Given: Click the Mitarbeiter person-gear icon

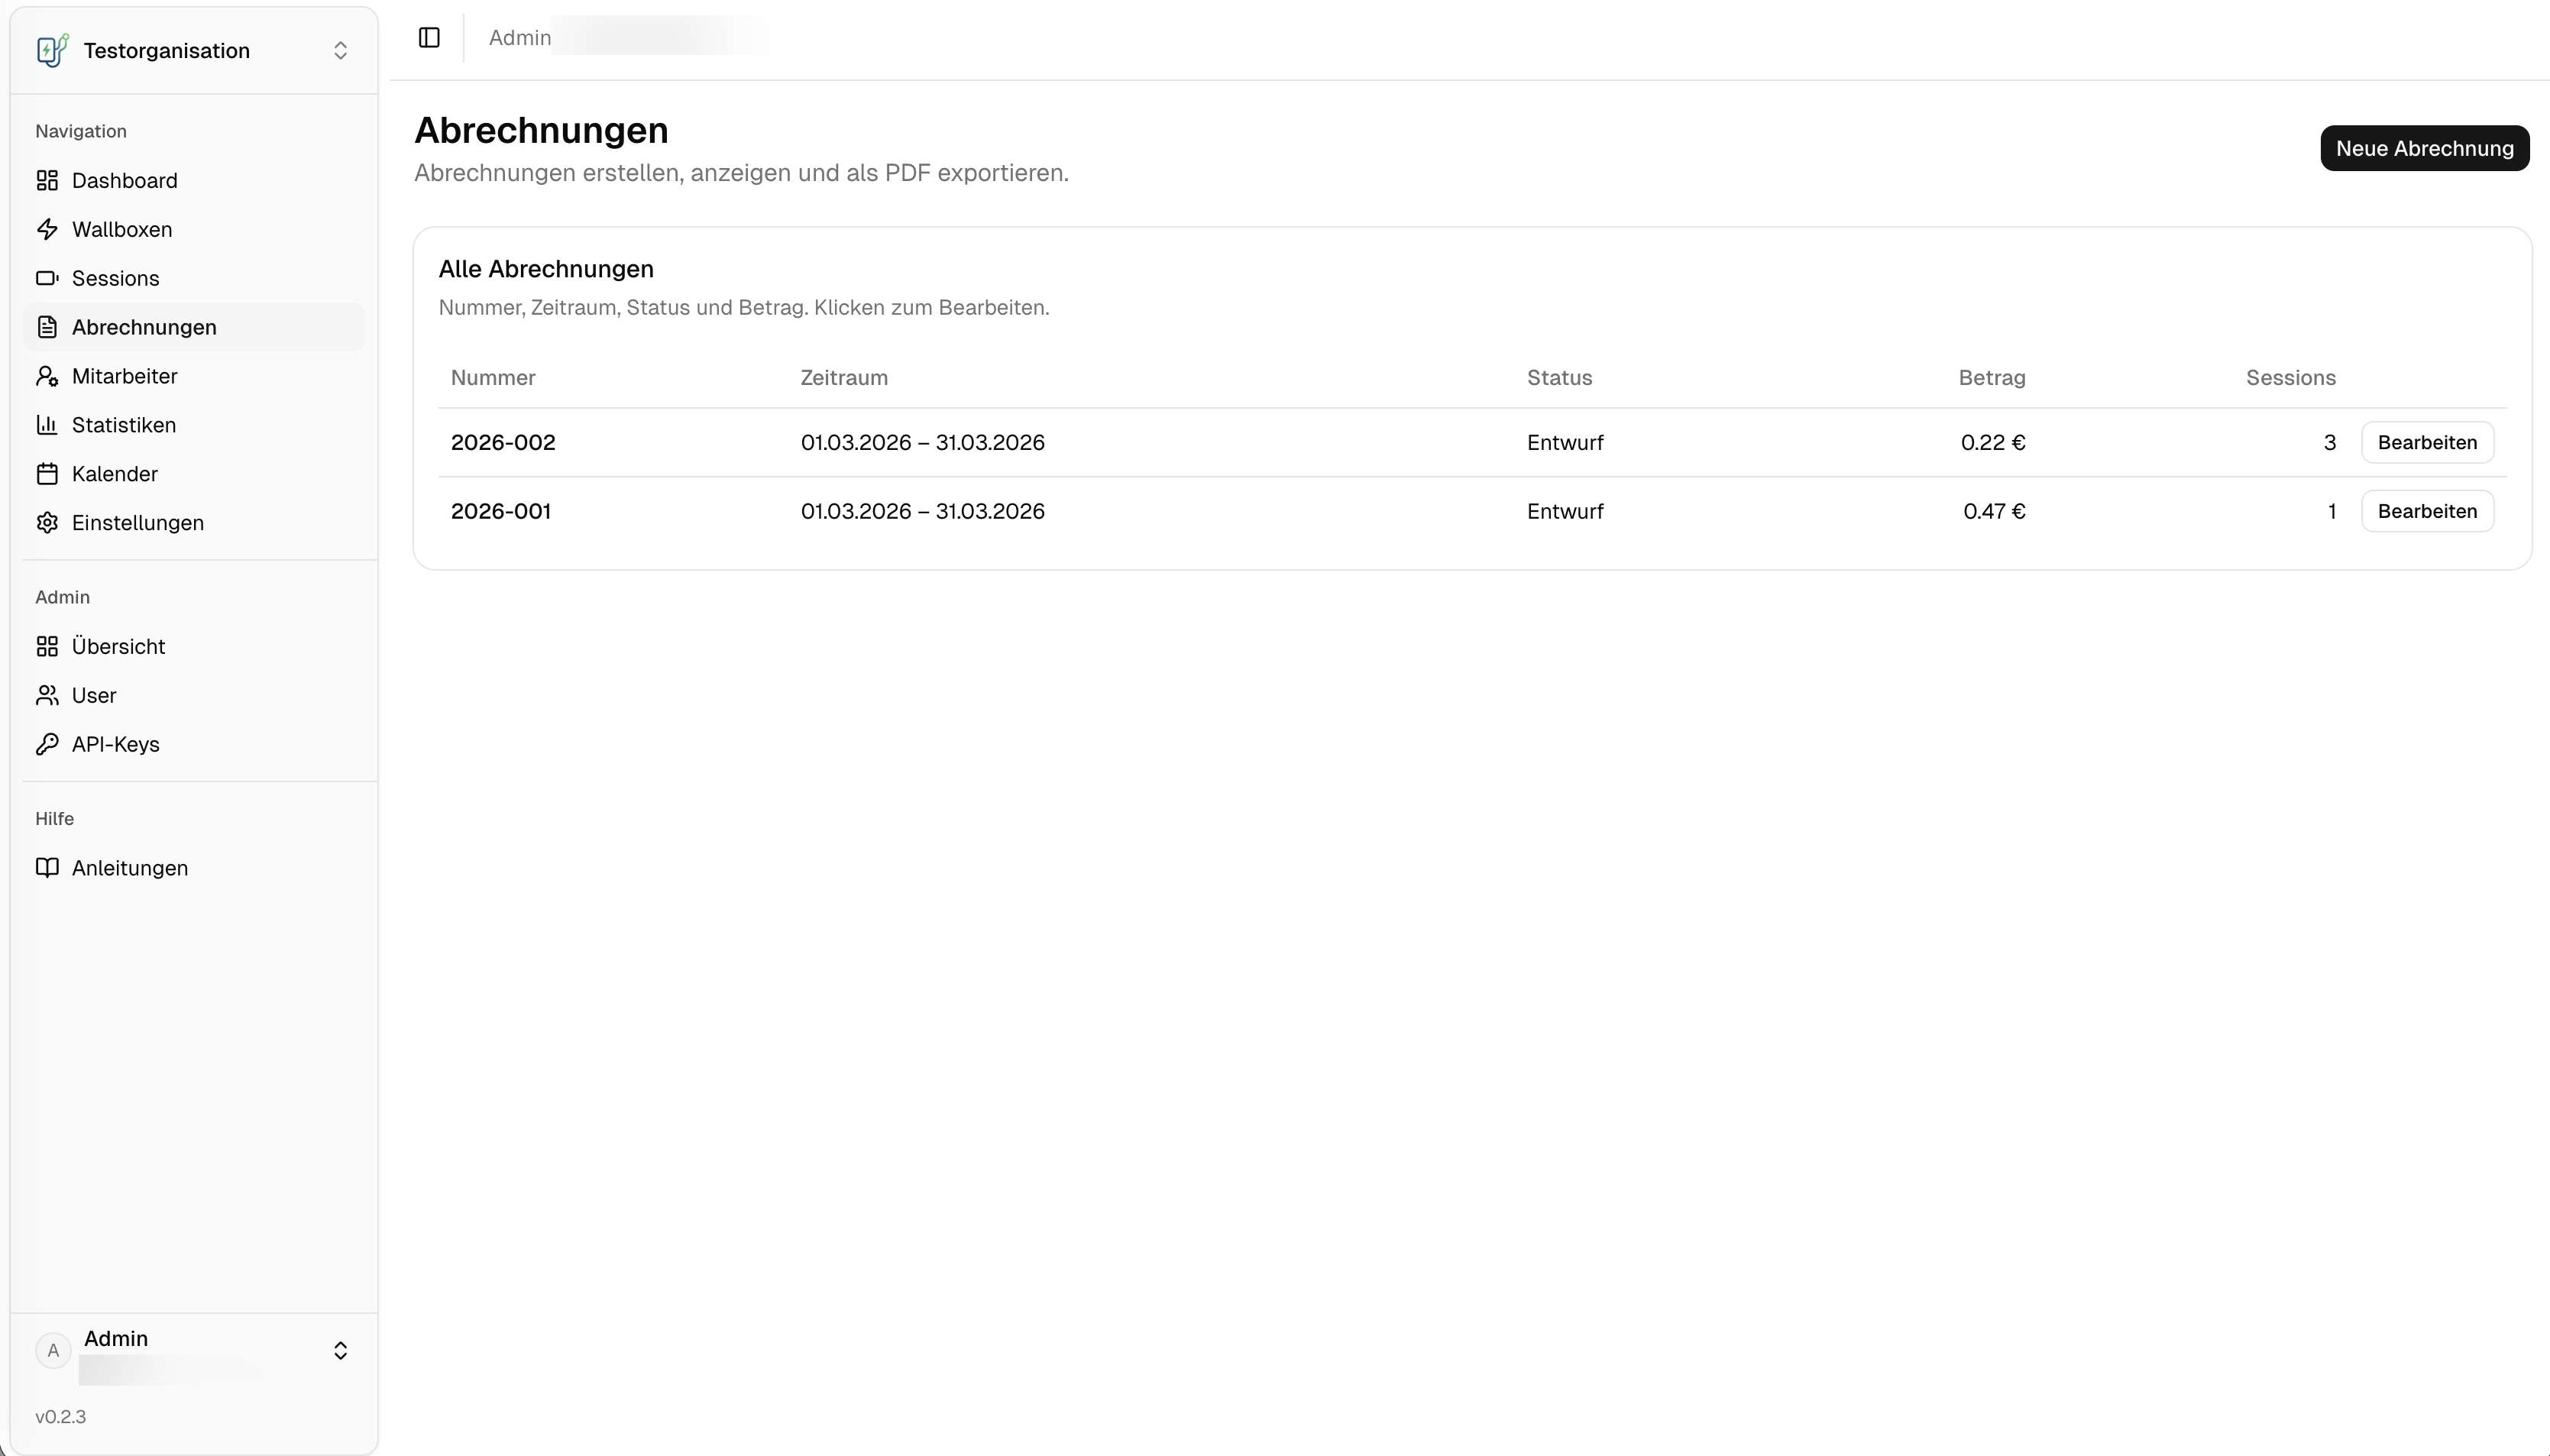Looking at the screenshot, I should coord(47,377).
